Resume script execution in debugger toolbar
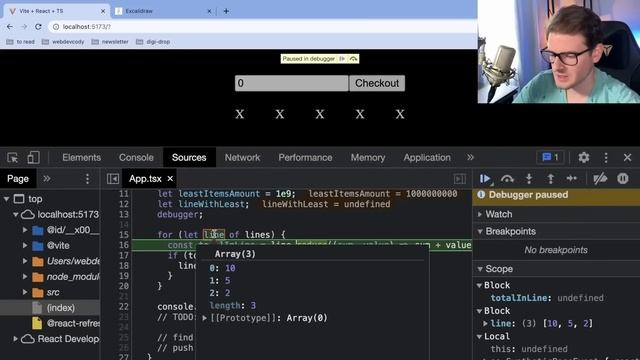Image resolution: width=640 pixels, height=360 pixels. click(x=486, y=179)
